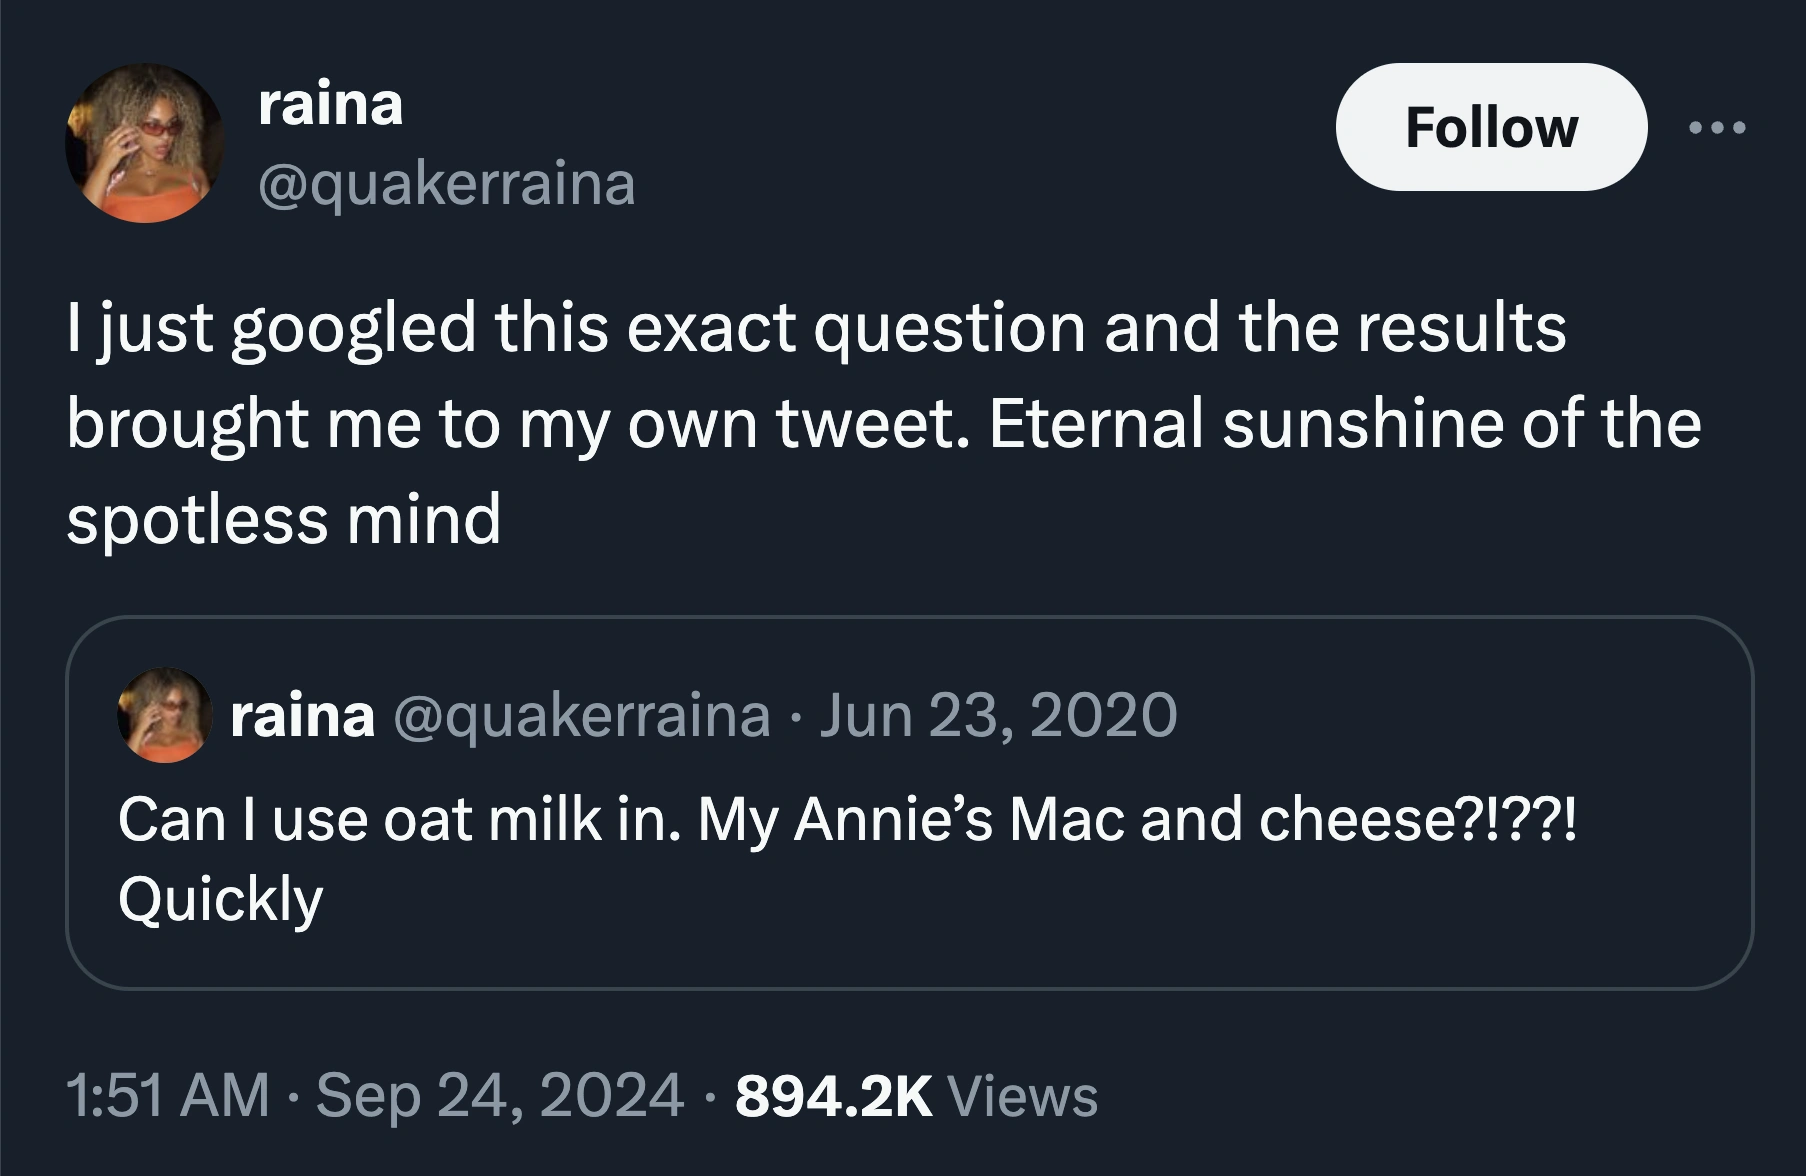Viewport: 1806px width, 1176px height.
Task: Click the small avatar in quoted tweet
Action: coord(165,715)
